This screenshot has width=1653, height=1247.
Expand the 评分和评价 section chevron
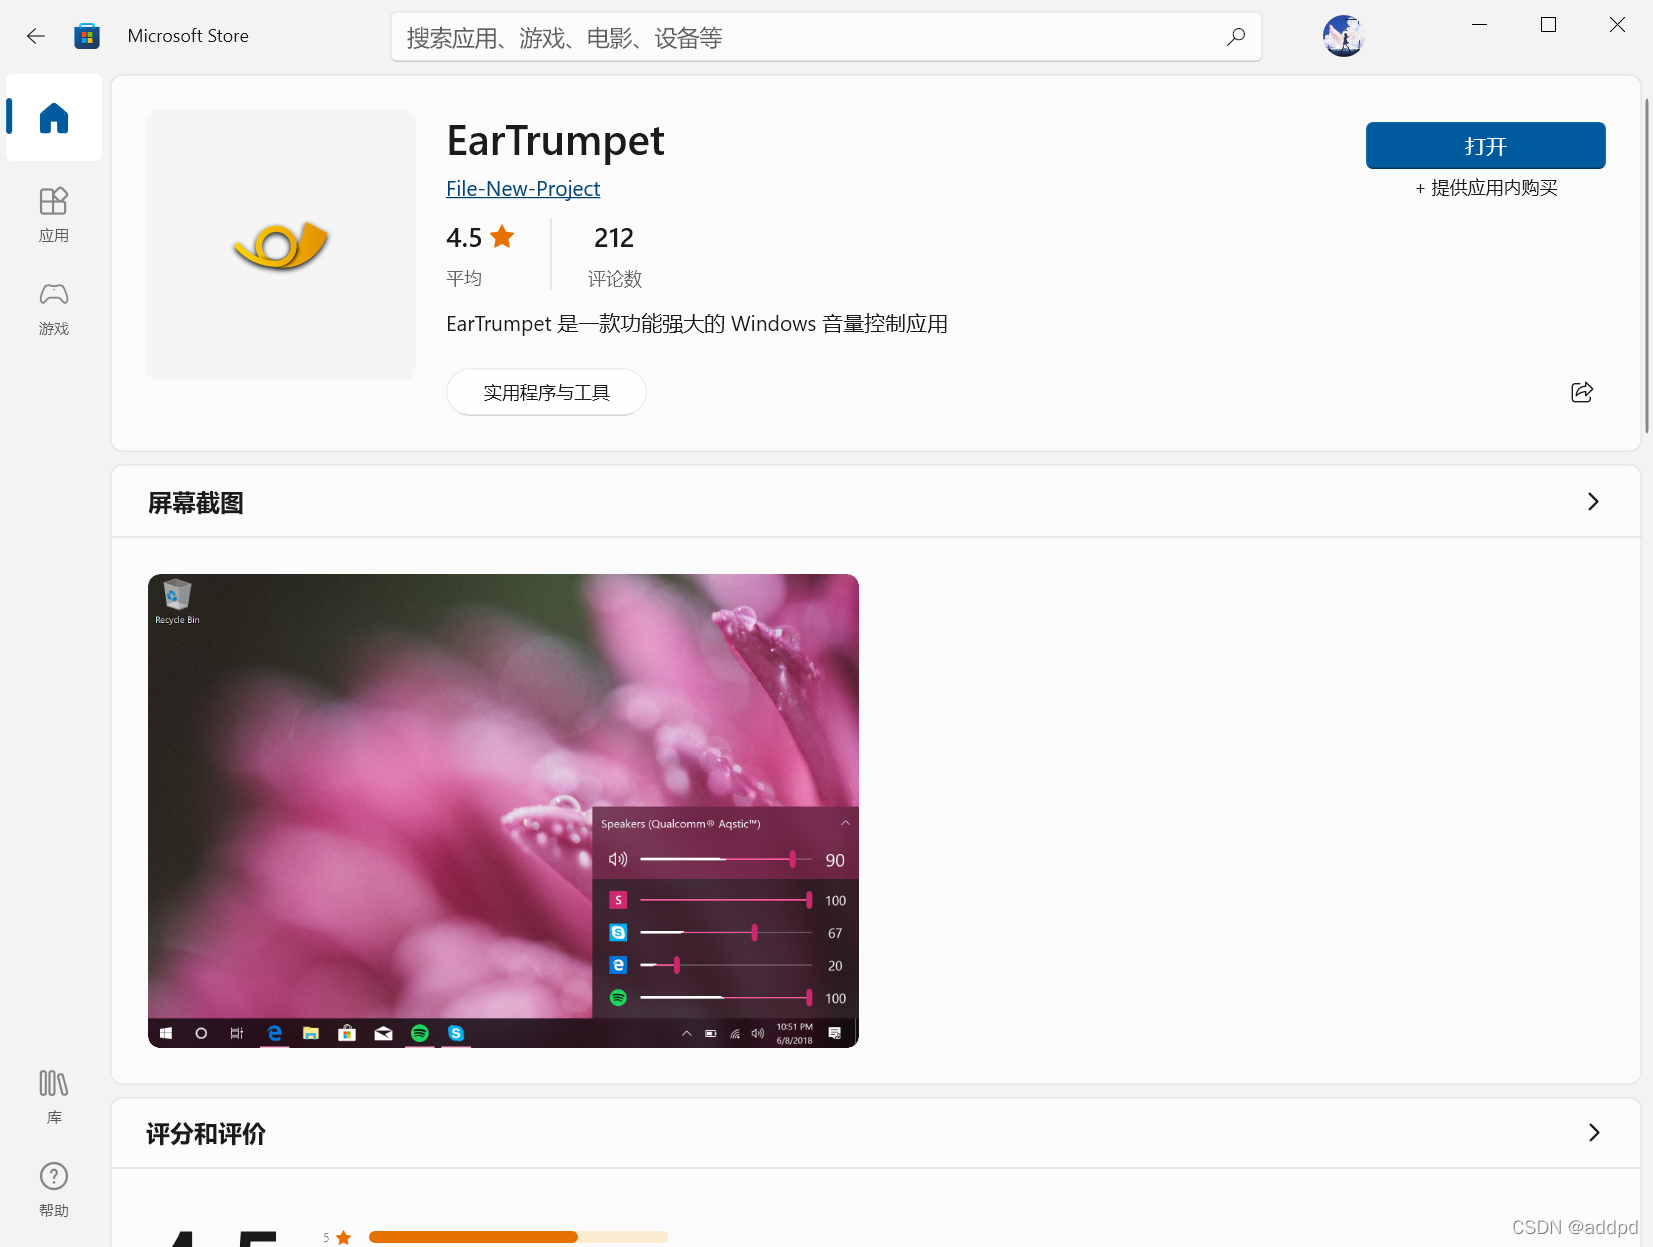click(x=1594, y=1133)
